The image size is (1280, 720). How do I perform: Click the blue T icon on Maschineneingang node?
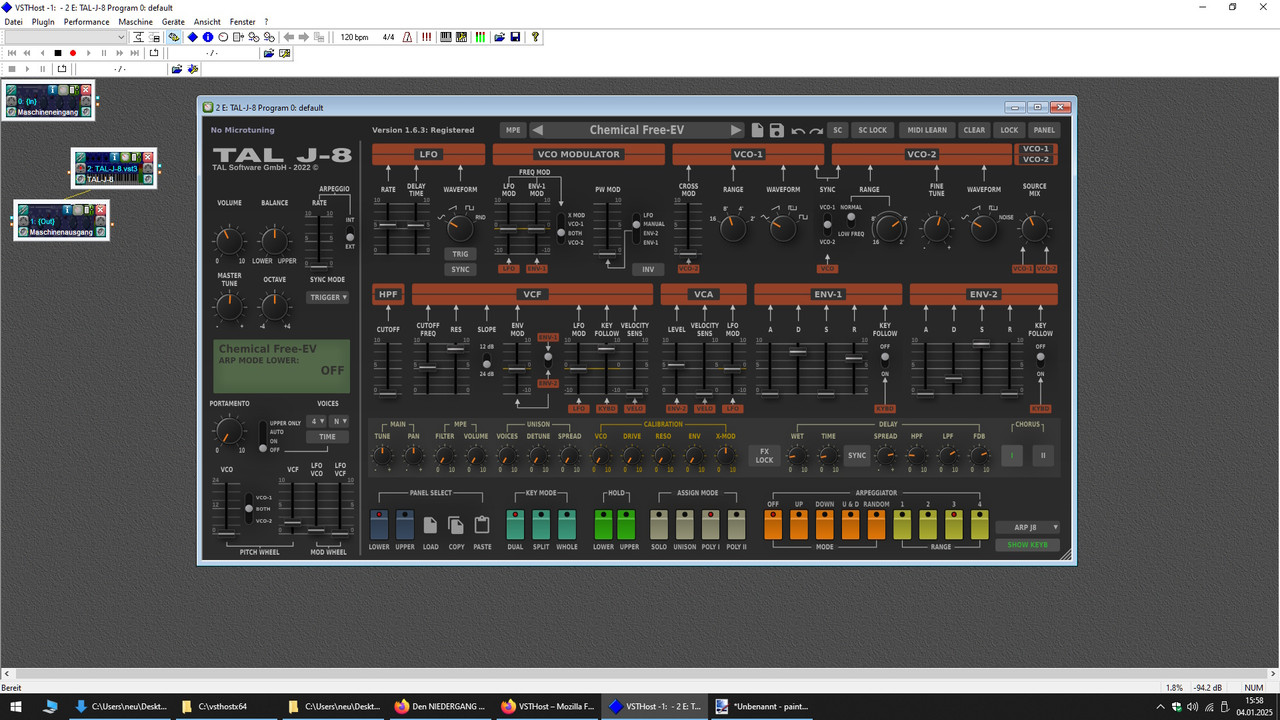(53, 90)
